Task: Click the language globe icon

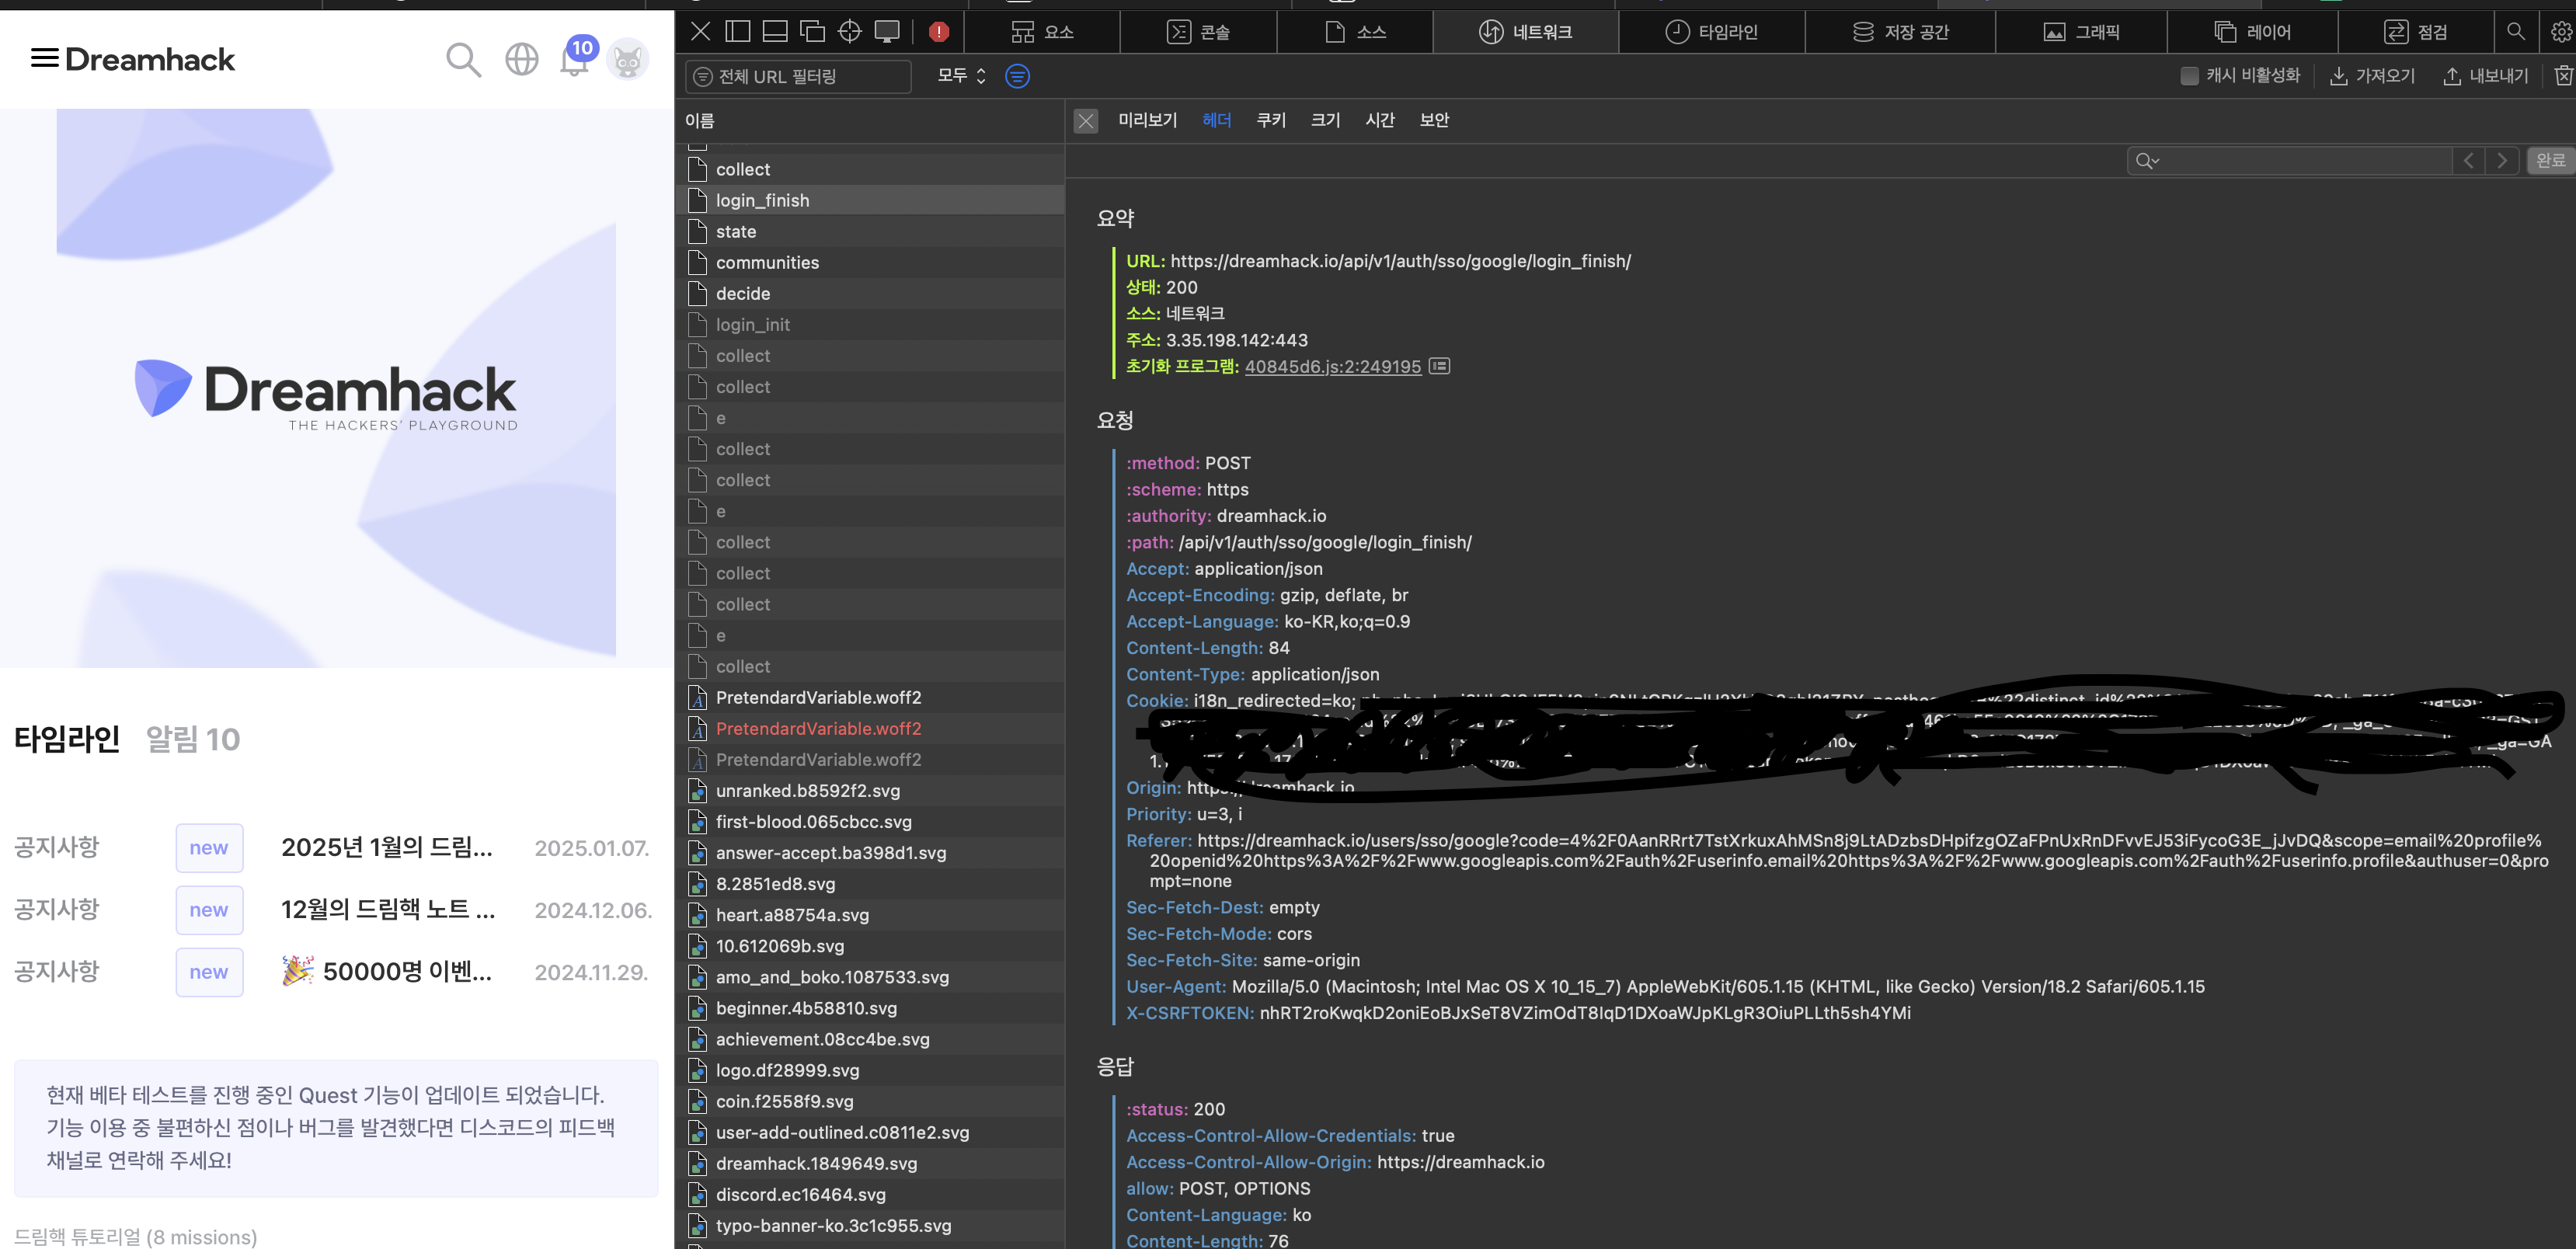Action: [522, 60]
